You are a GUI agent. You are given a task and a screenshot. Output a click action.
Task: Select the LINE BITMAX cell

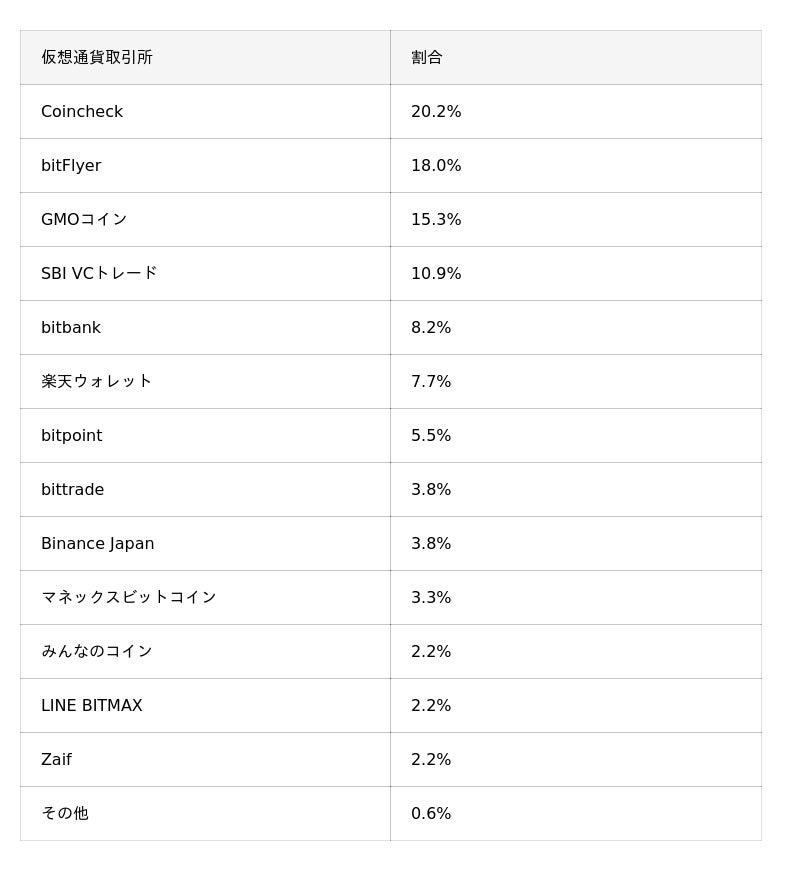click(x=92, y=705)
